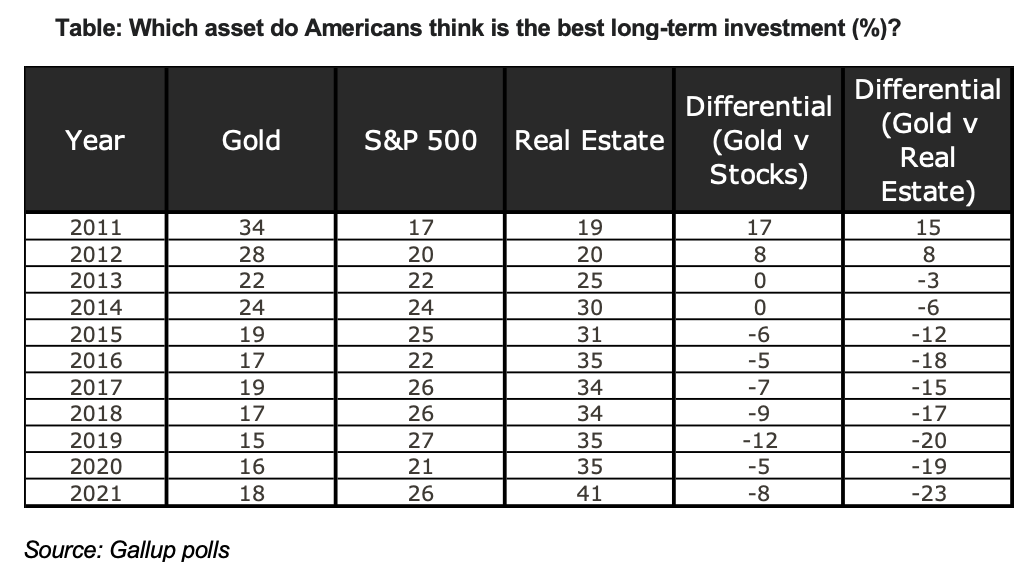Select the Gold value for 2011
The height and width of the screenshot is (574, 1034).
pos(251,227)
